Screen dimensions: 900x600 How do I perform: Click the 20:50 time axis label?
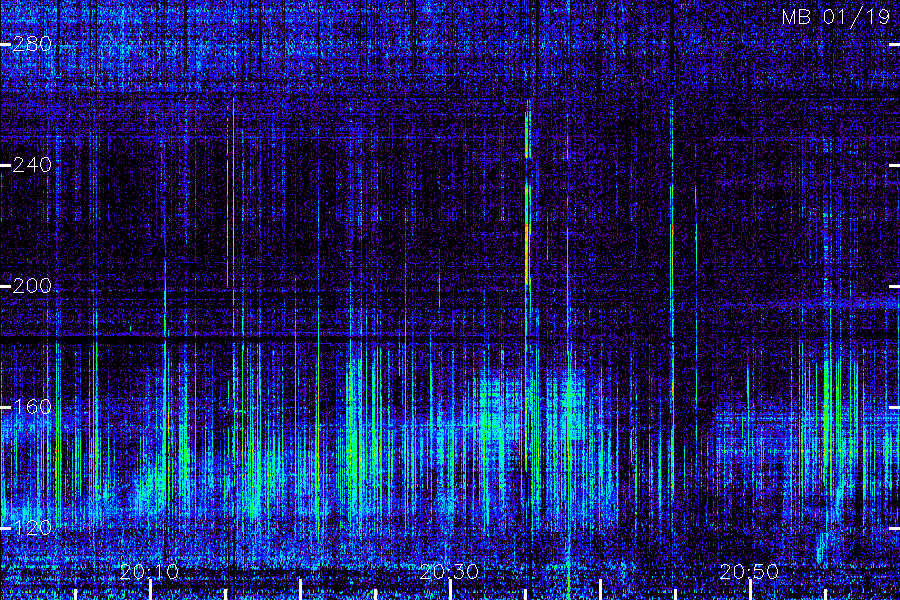pyautogui.click(x=749, y=571)
